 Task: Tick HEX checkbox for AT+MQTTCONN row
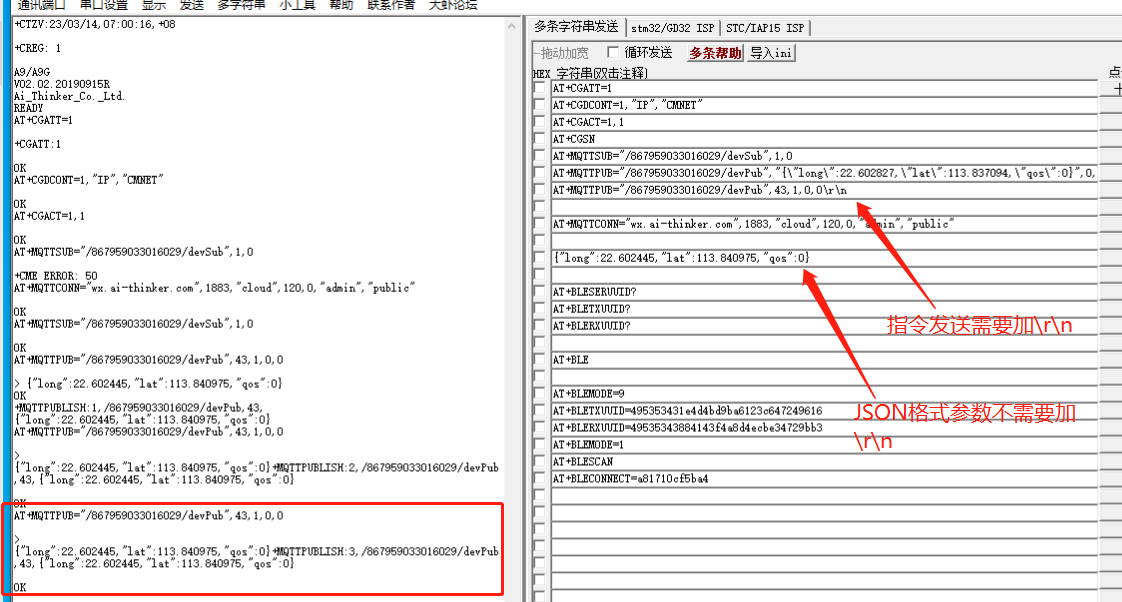(x=540, y=224)
